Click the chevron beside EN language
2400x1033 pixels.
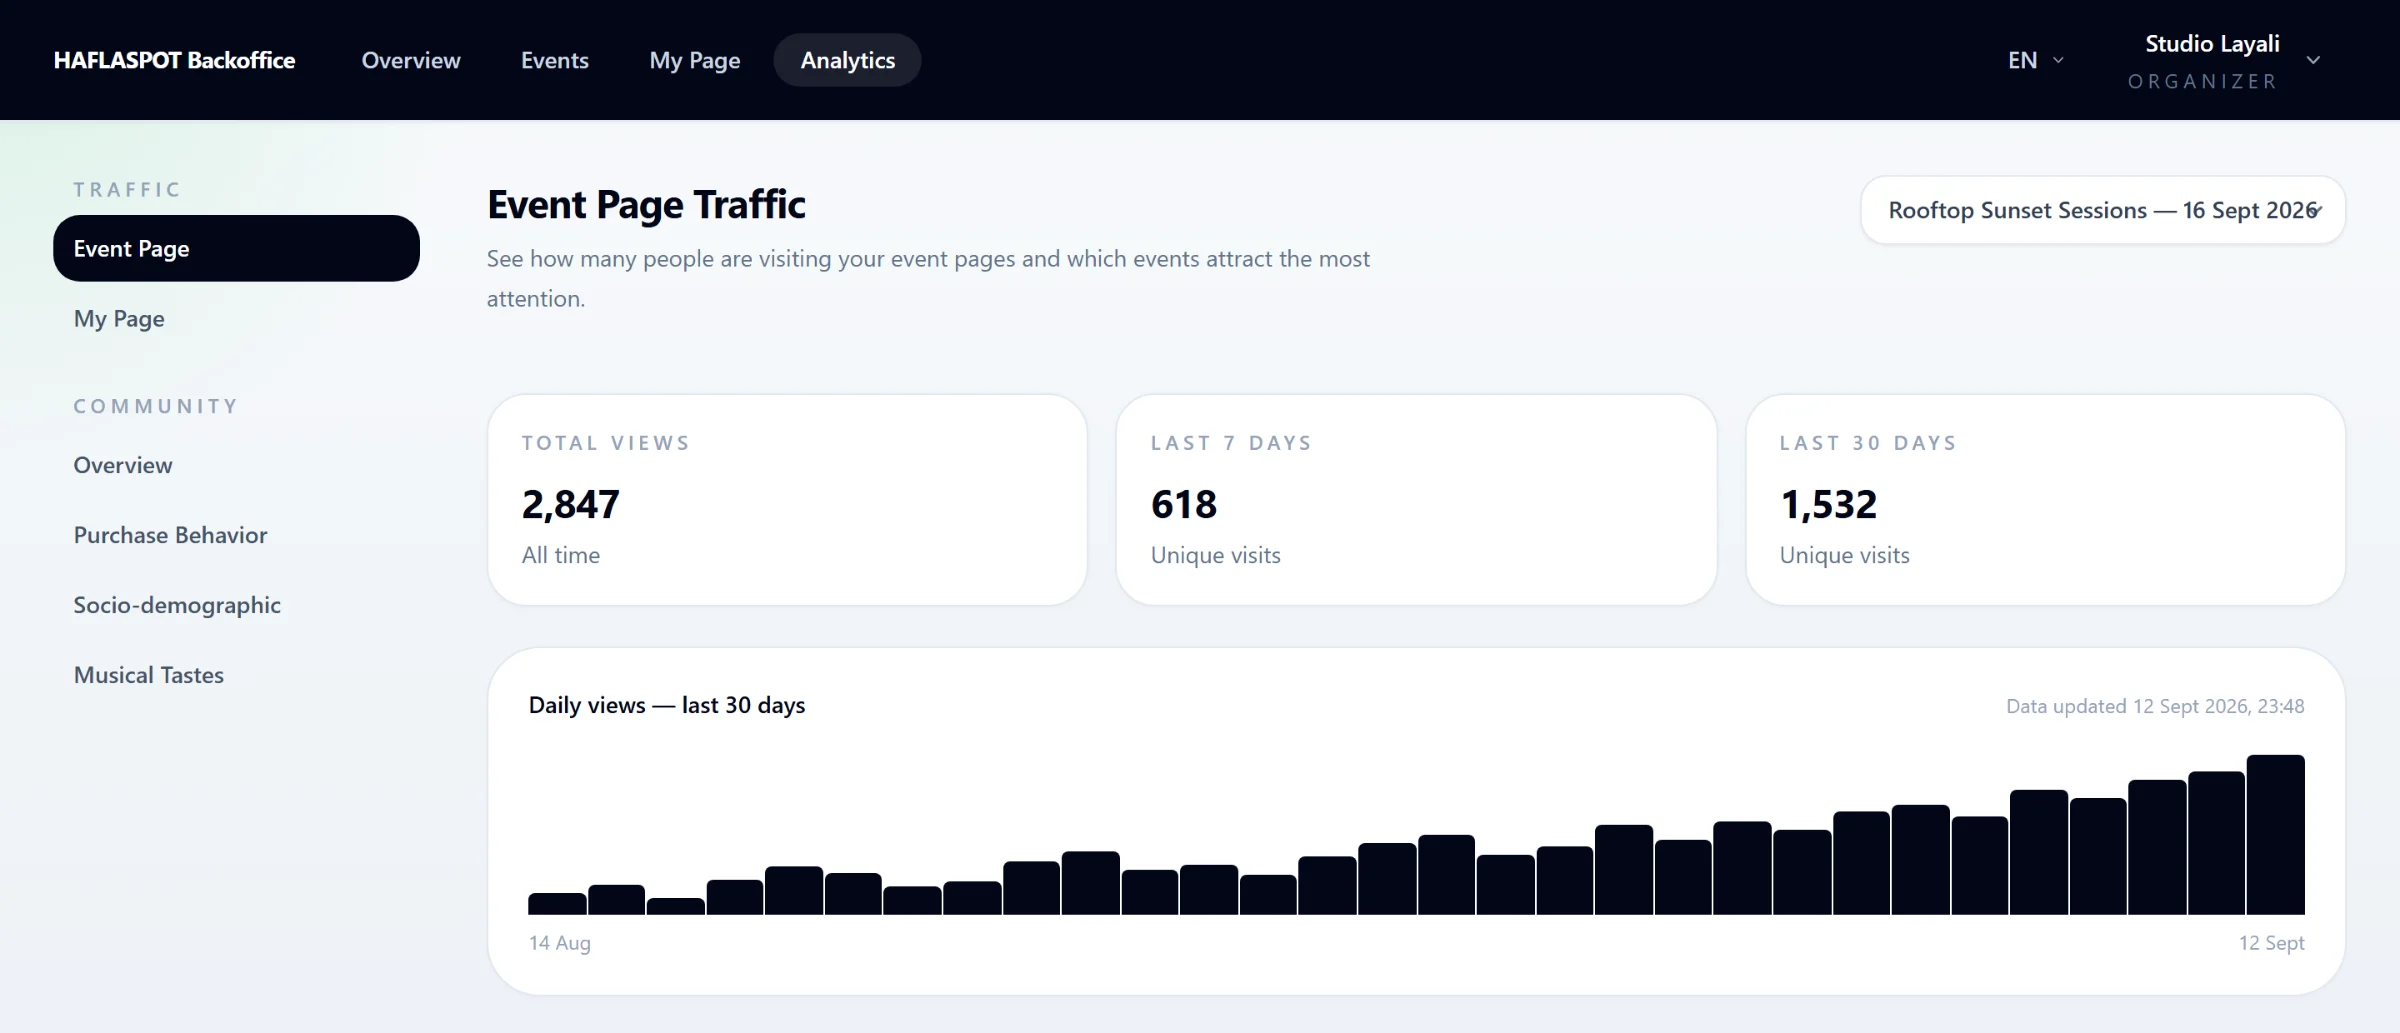pyautogui.click(x=2058, y=60)
